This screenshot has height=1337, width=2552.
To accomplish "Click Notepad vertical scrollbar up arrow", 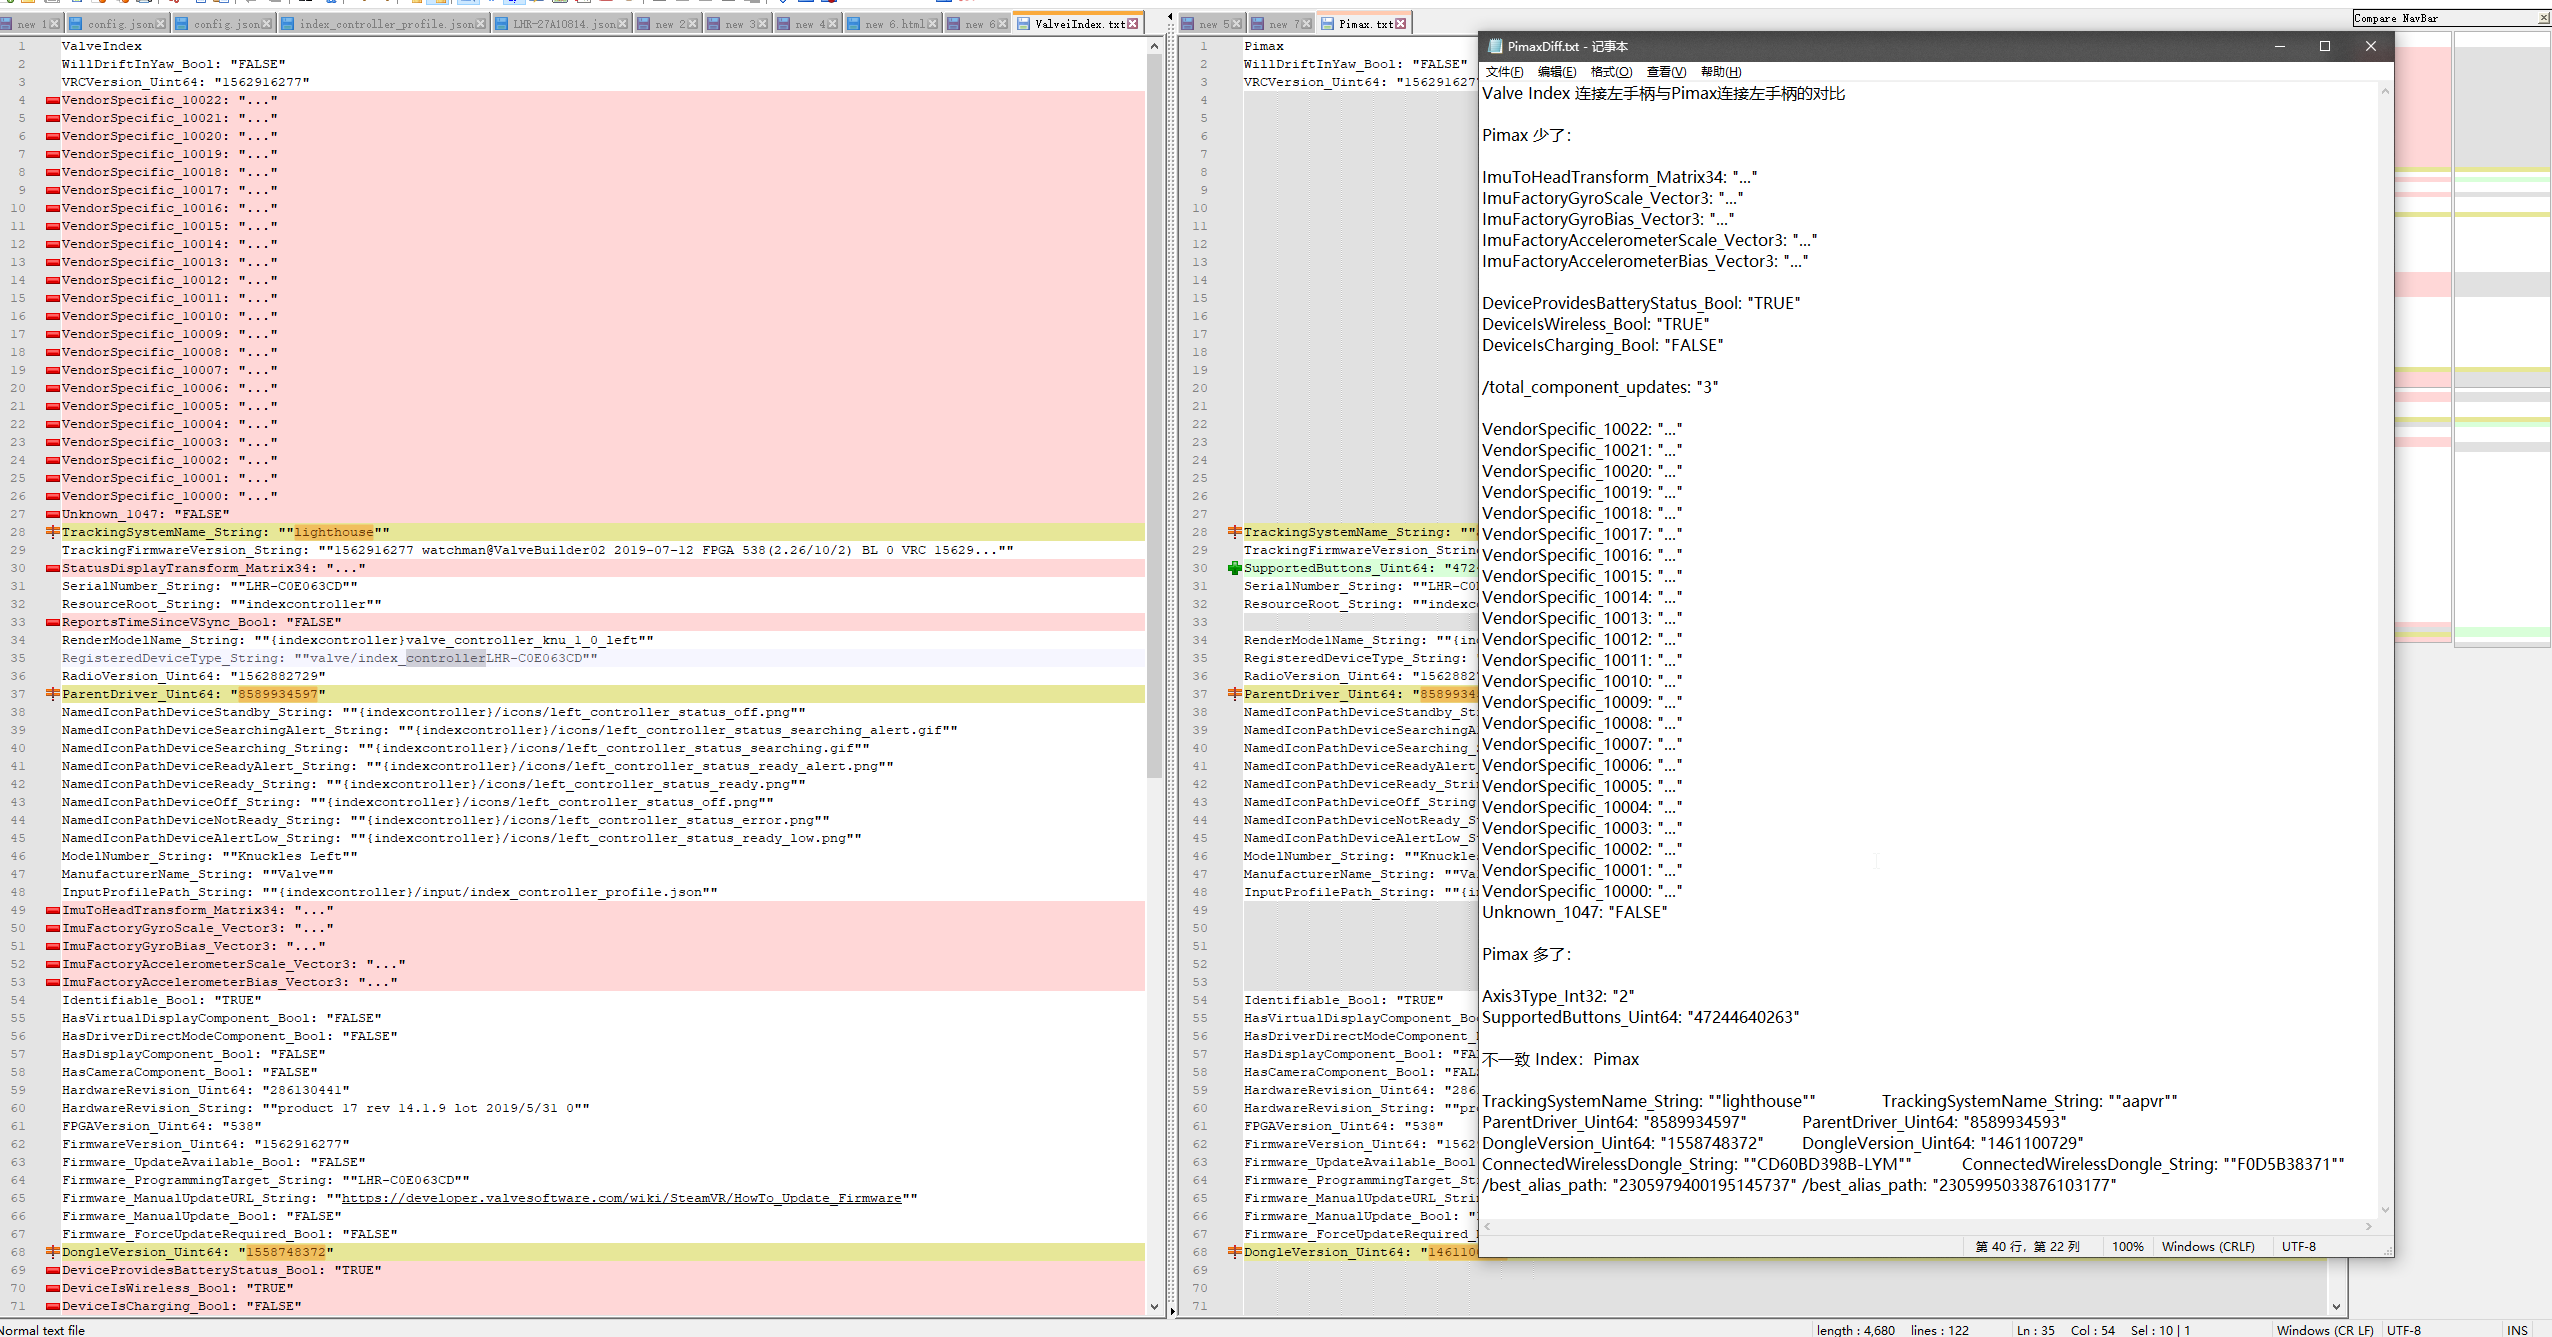I will (2385, 91).
